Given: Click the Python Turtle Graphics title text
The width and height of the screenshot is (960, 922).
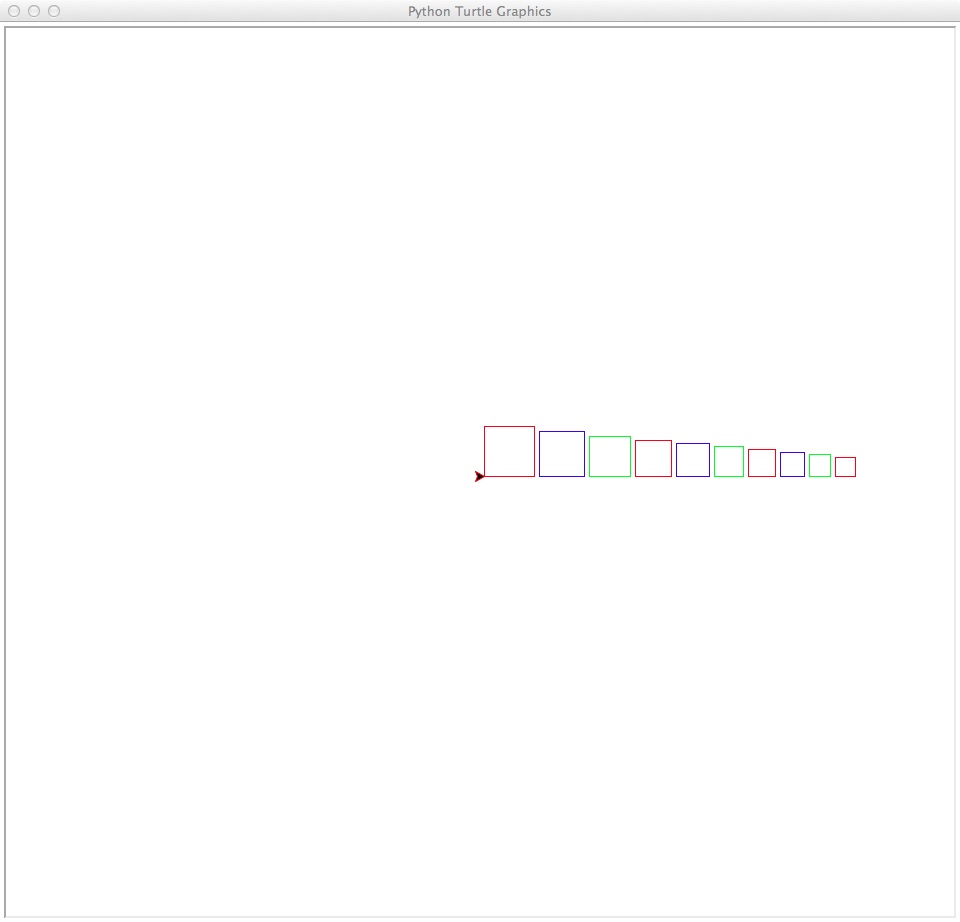Looking at the screenshot, I should (x=479, y=11).
